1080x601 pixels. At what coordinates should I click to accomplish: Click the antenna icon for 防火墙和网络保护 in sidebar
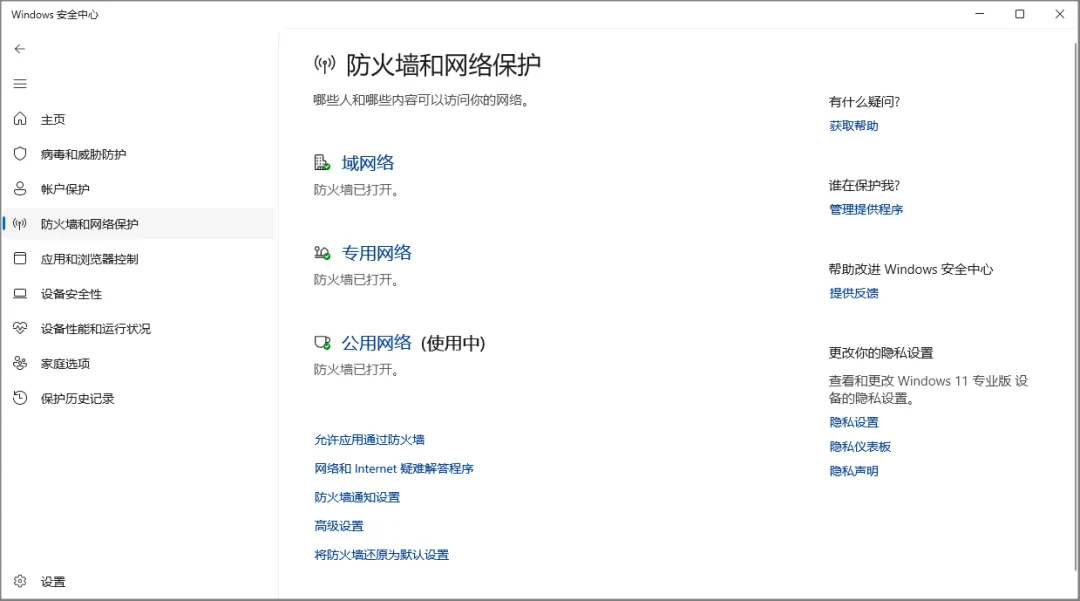pos(20,224)
